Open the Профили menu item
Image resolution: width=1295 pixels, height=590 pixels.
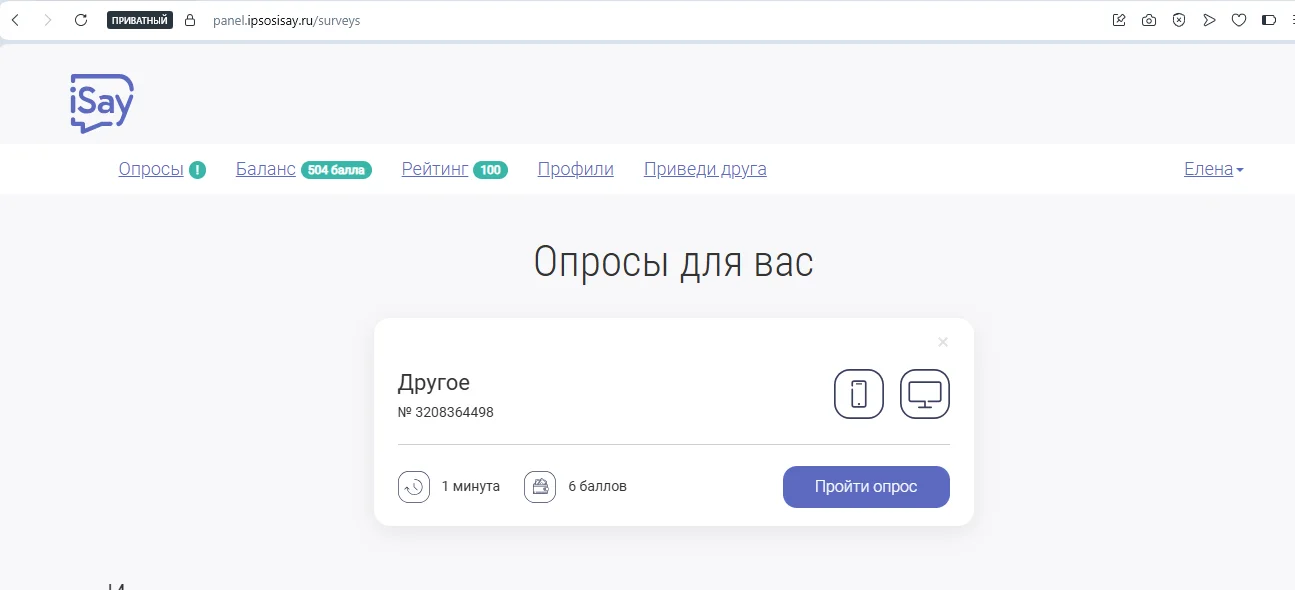coord(576,169)
